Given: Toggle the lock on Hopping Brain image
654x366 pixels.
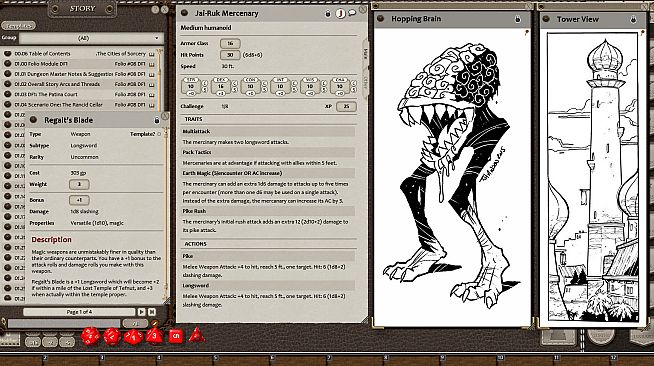Looking at the screenshot, I should click(x=518, y=19).
